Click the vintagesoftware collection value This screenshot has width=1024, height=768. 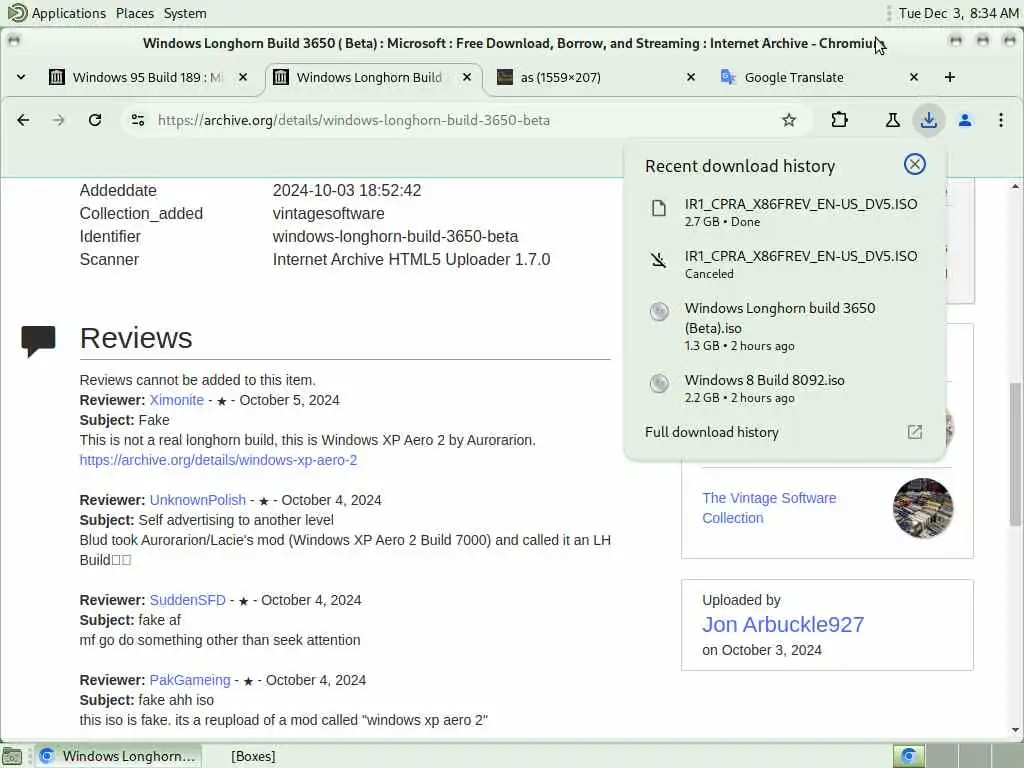tap(328, 213)
